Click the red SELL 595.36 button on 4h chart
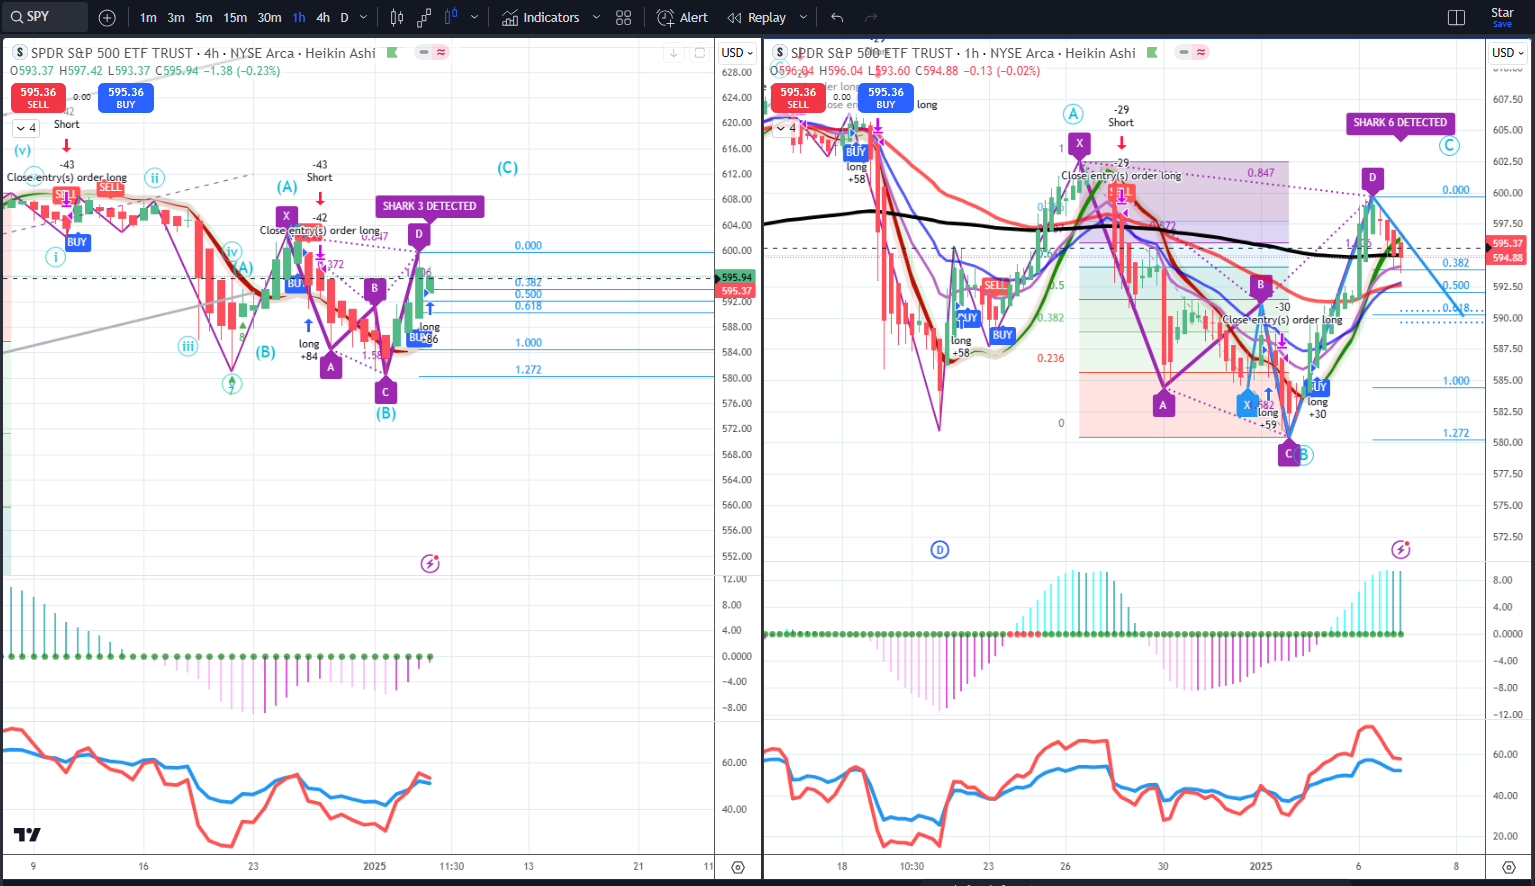 (38, 97)
